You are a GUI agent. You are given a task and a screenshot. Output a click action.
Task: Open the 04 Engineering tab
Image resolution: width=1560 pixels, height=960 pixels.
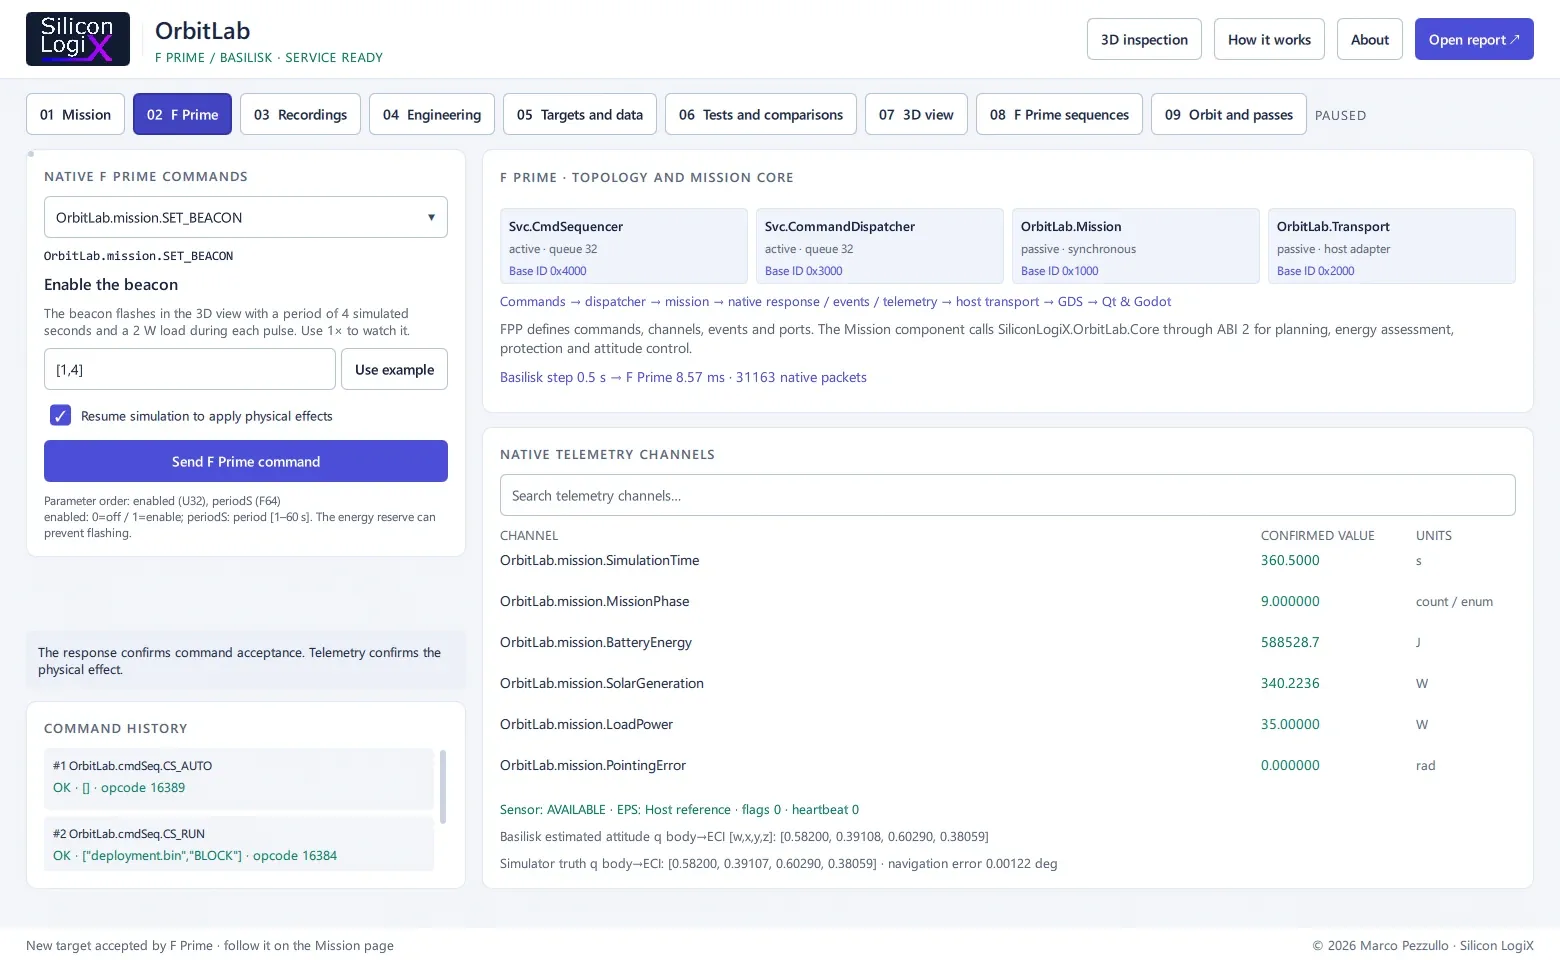[x=432, y=114]
